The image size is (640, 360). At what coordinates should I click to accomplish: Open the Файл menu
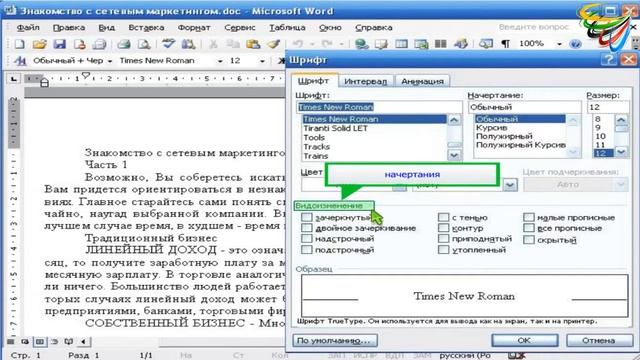point(28,28)
